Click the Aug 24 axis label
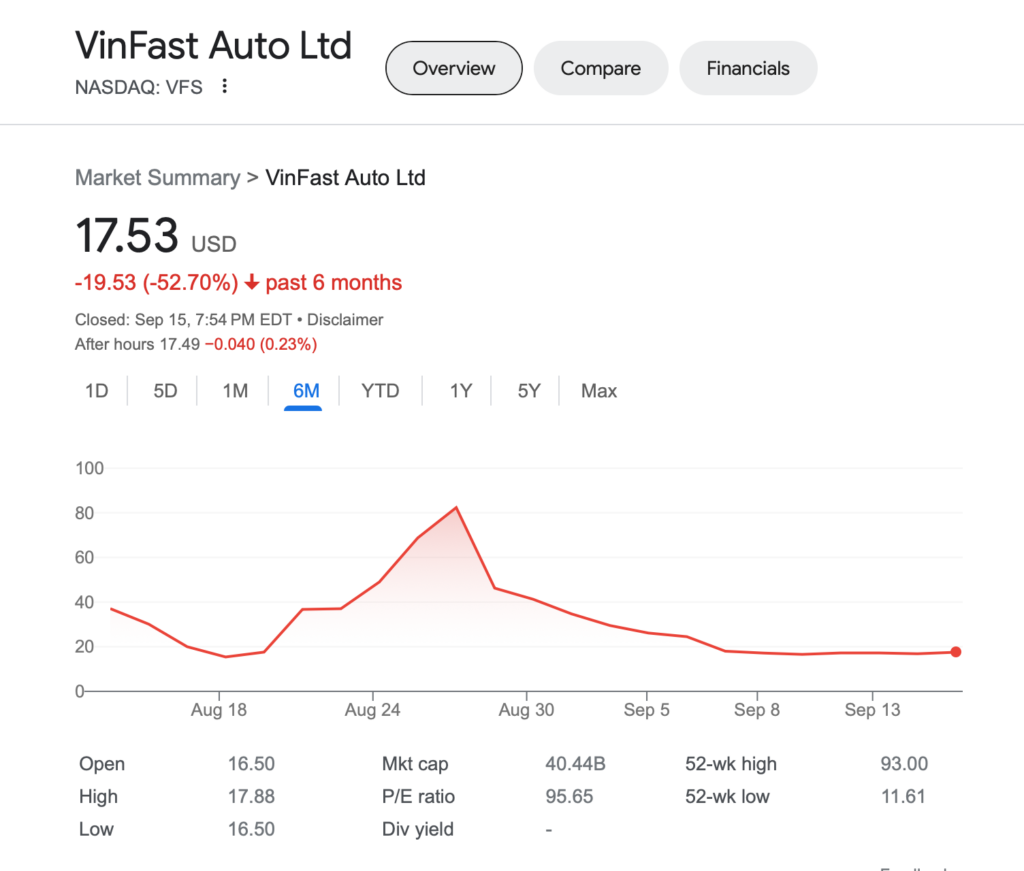The height and width of the screenshot is (871, 1024). 372,710
